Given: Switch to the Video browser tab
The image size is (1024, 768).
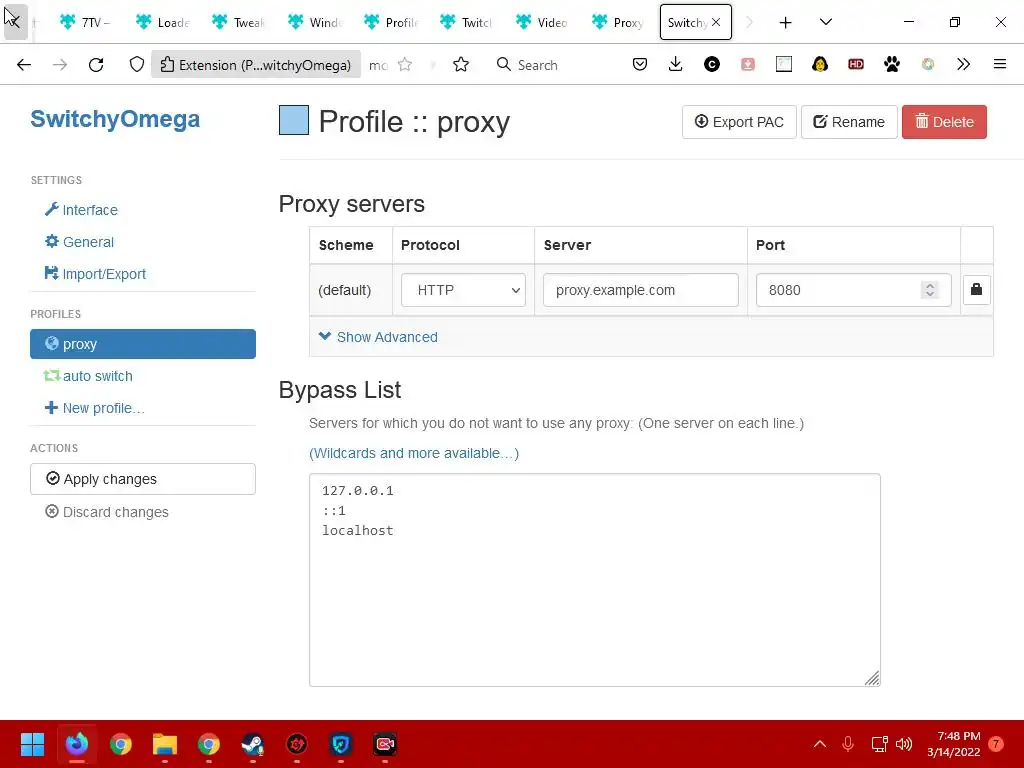Looking at the screenshot, I should [543, 22].
